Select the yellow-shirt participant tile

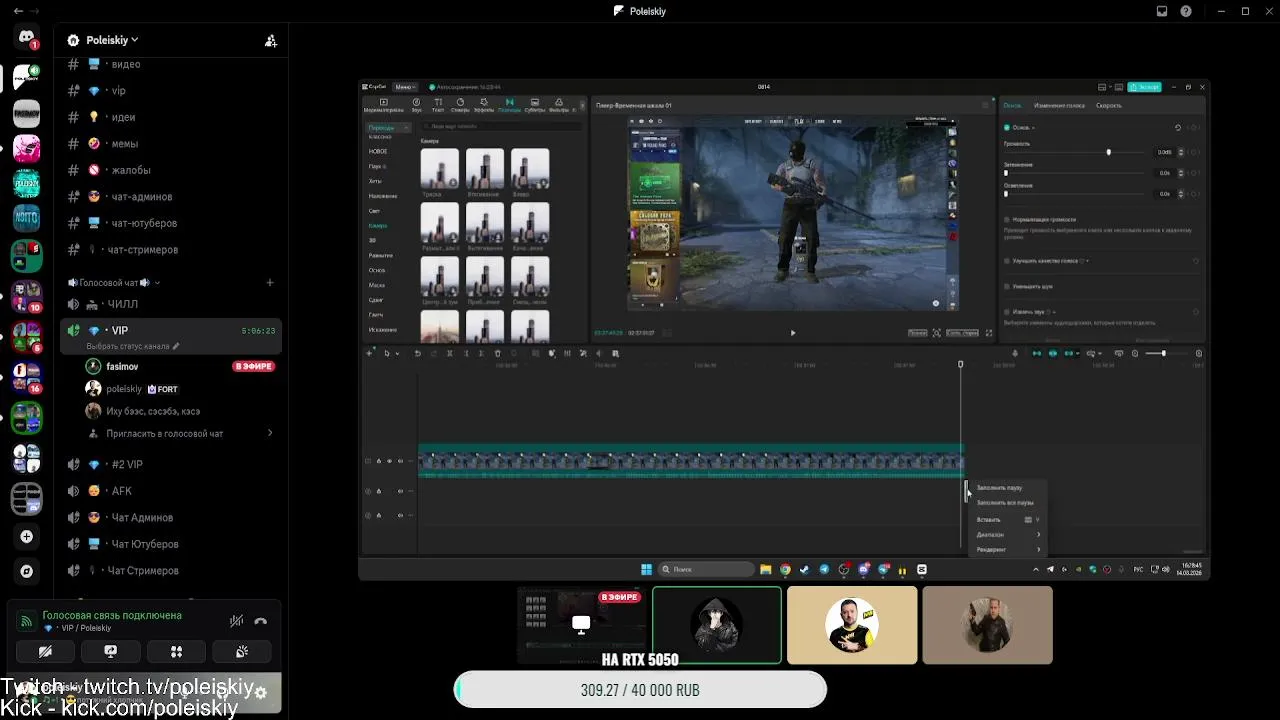(852, 625)
